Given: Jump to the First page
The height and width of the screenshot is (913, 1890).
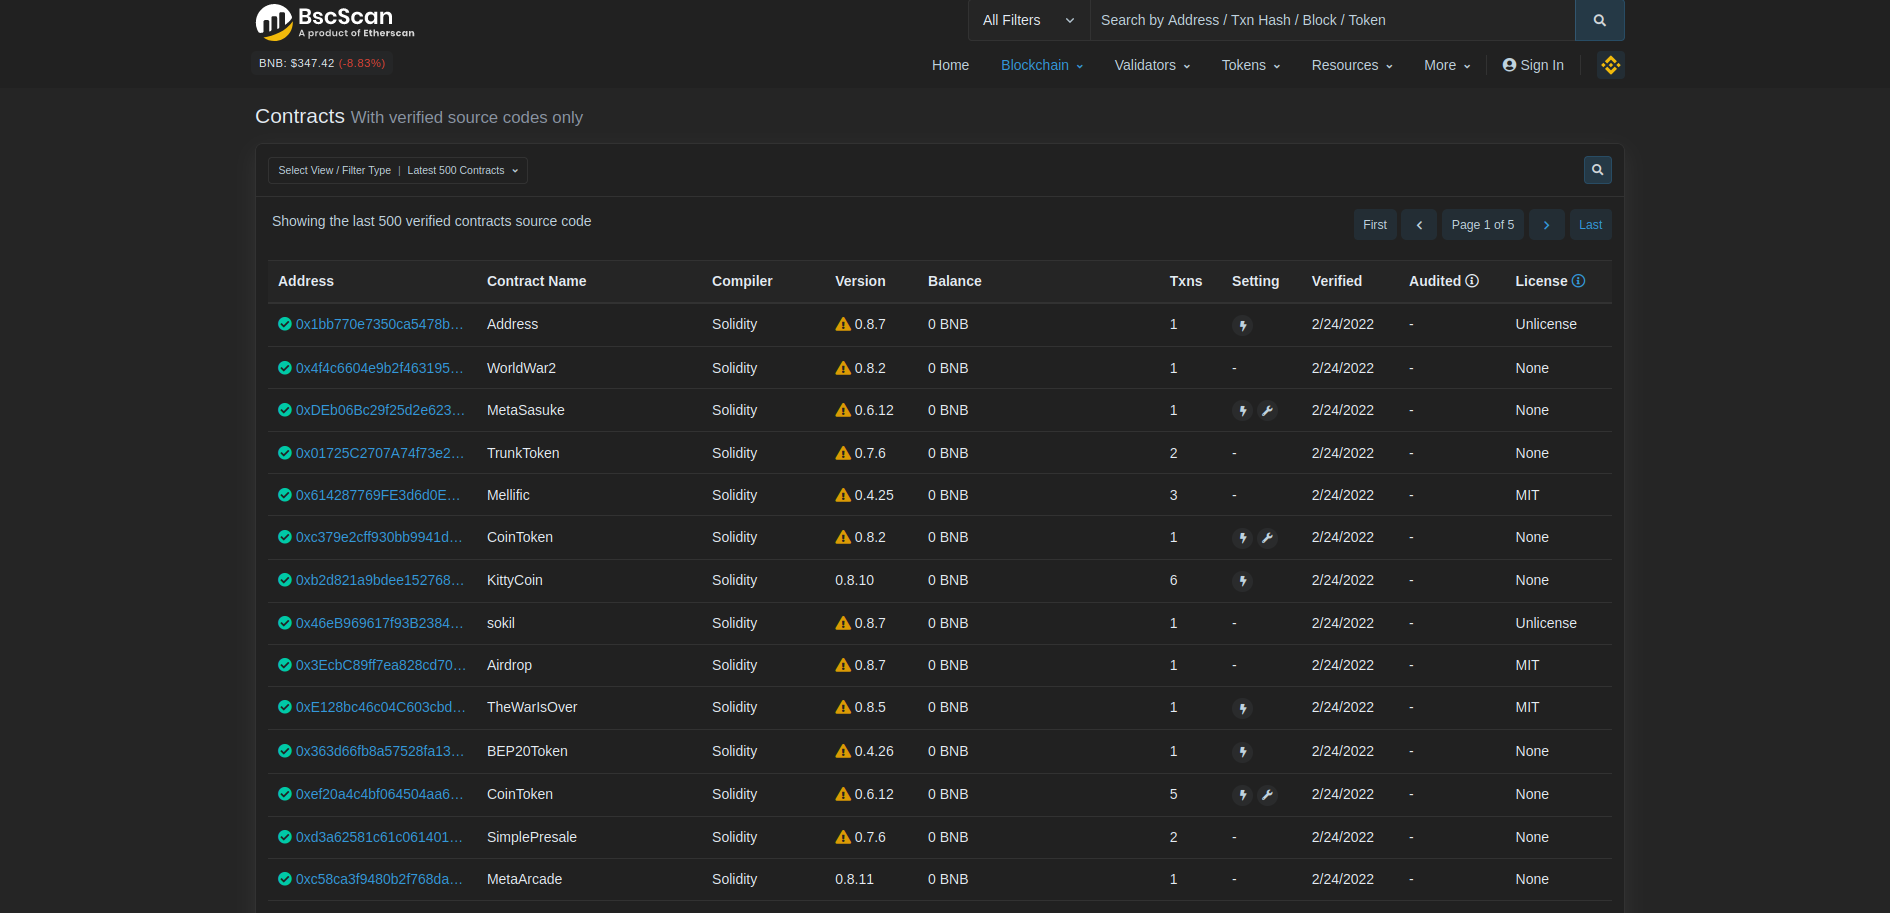Looking at the screenshot, I should 1375,225.
